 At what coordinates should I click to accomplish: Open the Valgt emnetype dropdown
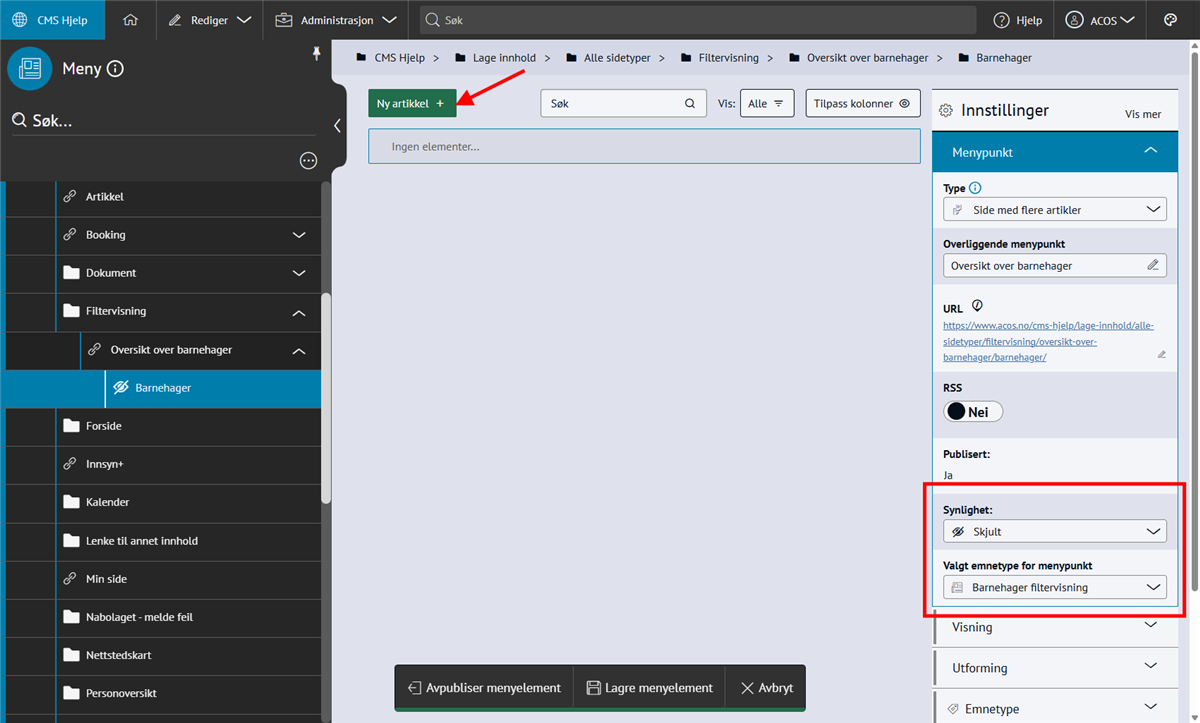(1054, 587)
